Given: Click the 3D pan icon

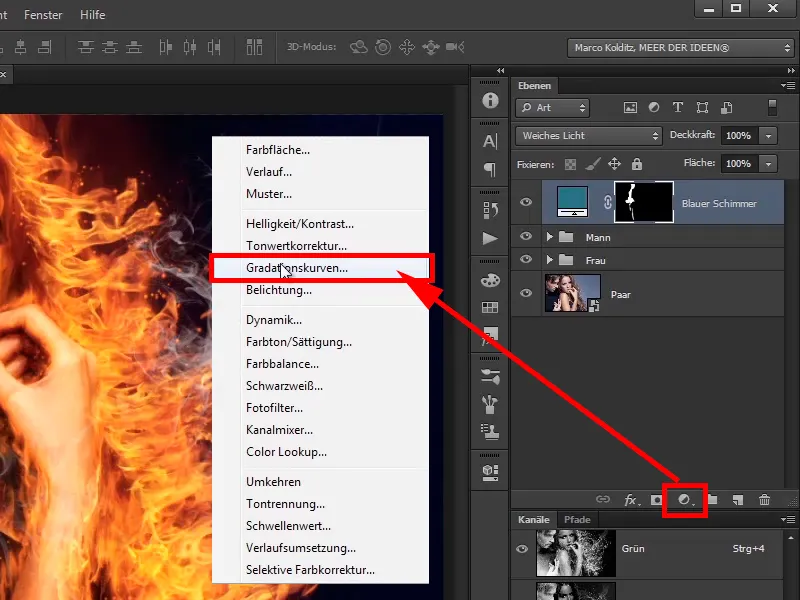Looking at the screenshot, I should coord(407,47).
